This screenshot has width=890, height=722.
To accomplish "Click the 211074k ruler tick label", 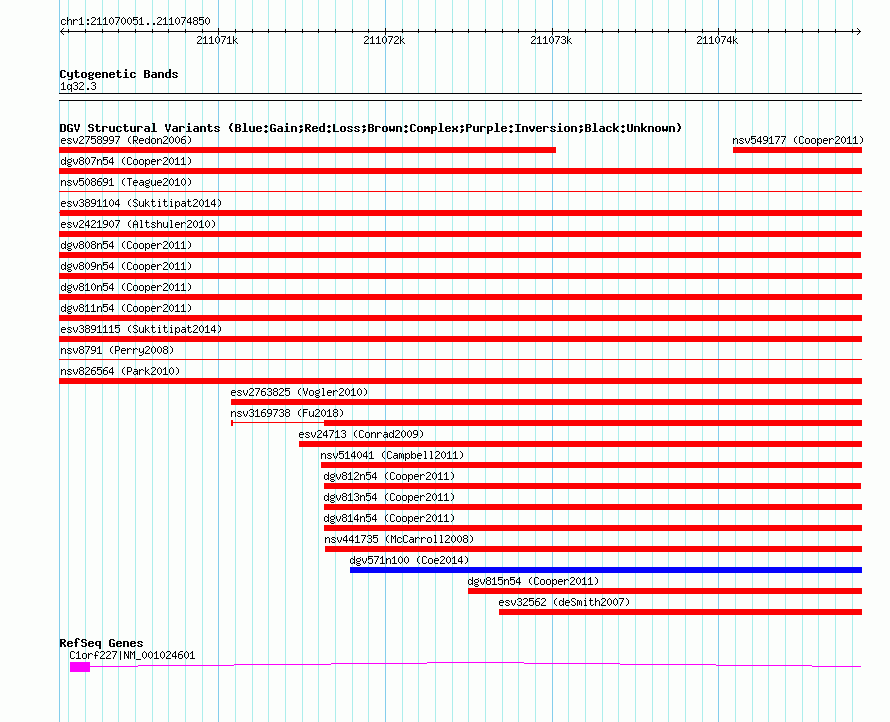I will pos(717,40).
